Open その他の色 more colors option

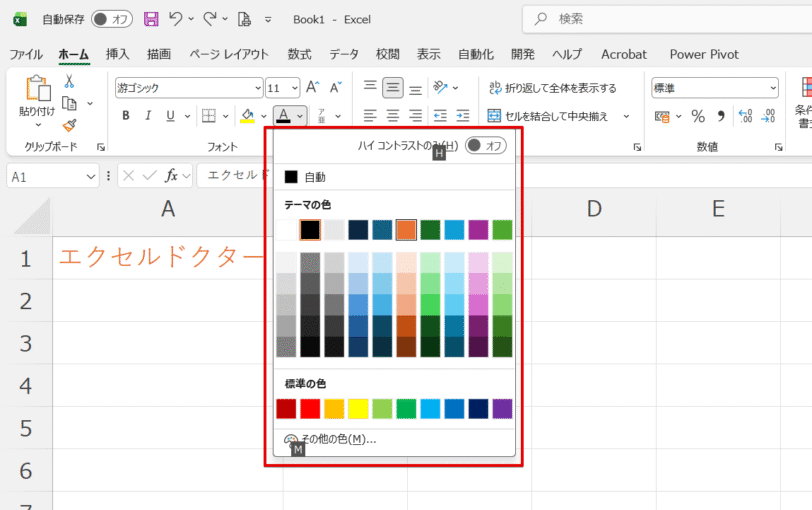pyautogui.click(x=394, y=440)
